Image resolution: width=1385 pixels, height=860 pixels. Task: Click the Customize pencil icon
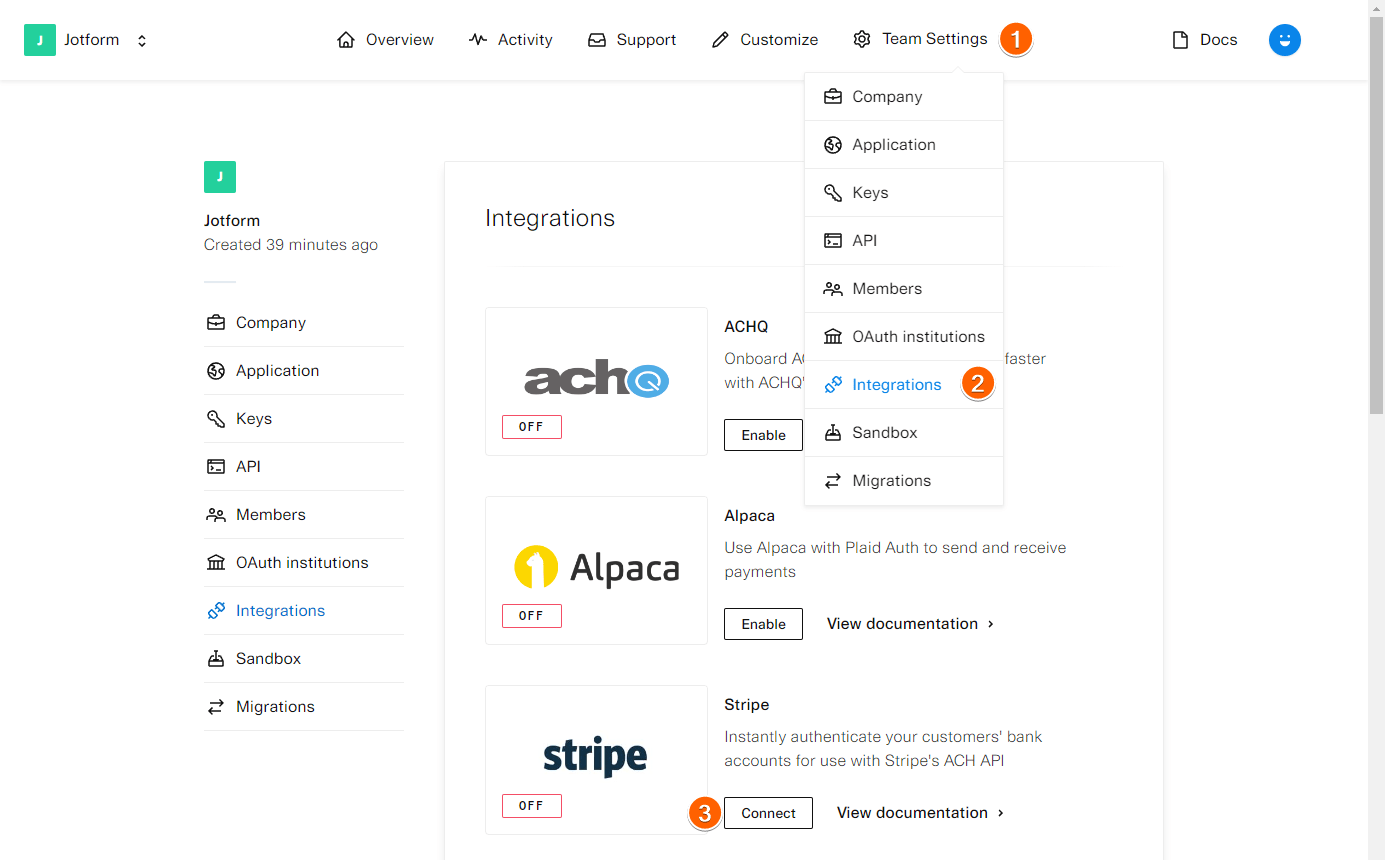[x=720, y=40]
